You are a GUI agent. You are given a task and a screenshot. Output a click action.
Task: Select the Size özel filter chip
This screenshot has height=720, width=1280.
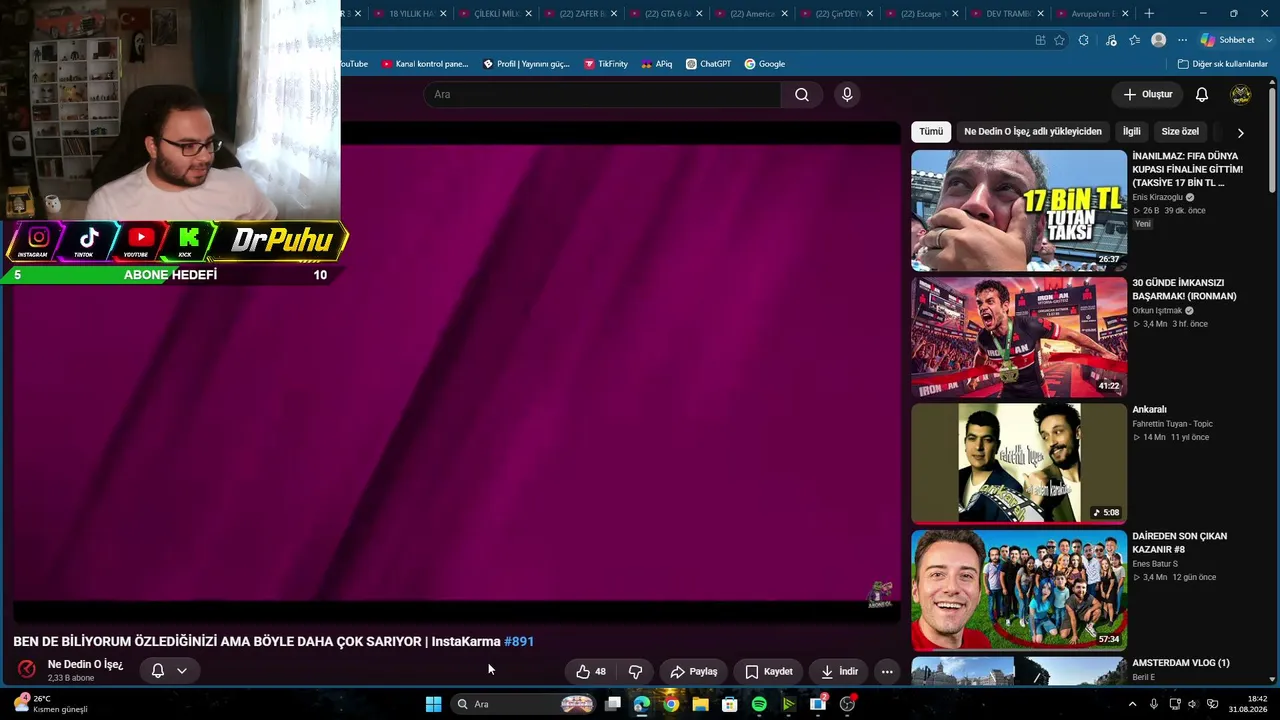point(1180,131)
